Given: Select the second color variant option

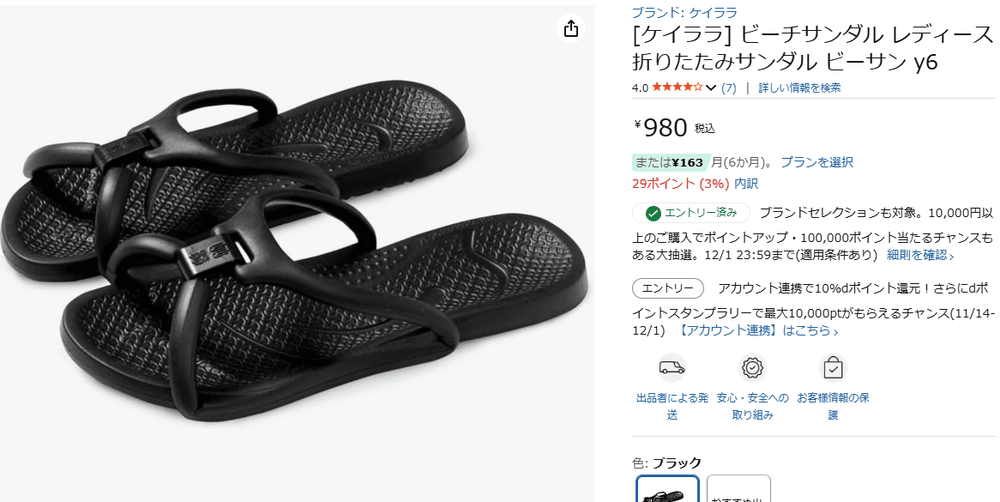Looking at the screenshot, I should (x=739, y=489).
